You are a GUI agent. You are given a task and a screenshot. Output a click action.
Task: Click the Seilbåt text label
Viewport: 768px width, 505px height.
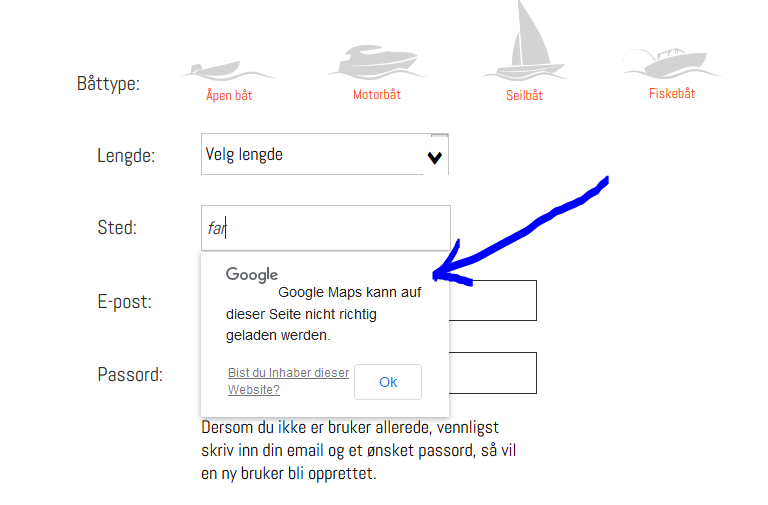pyautogui.click(x=524, y=95)
